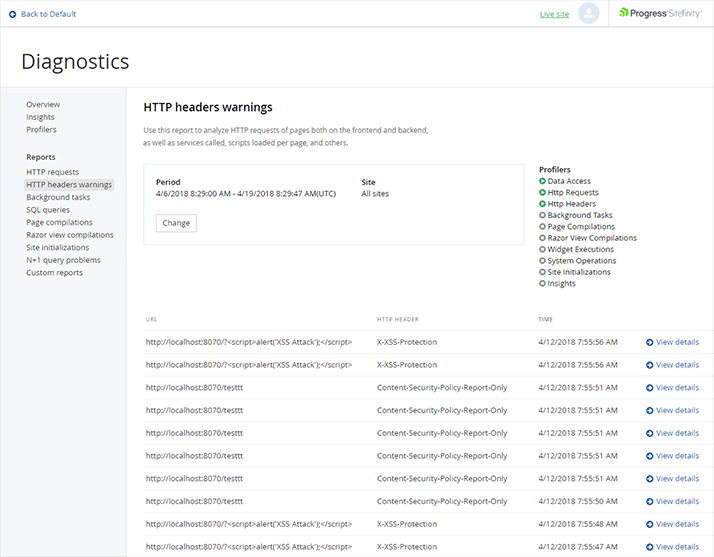Screen dimensions: 714x557
Task: Open N+1 query problems report
Action: [63, 260]
